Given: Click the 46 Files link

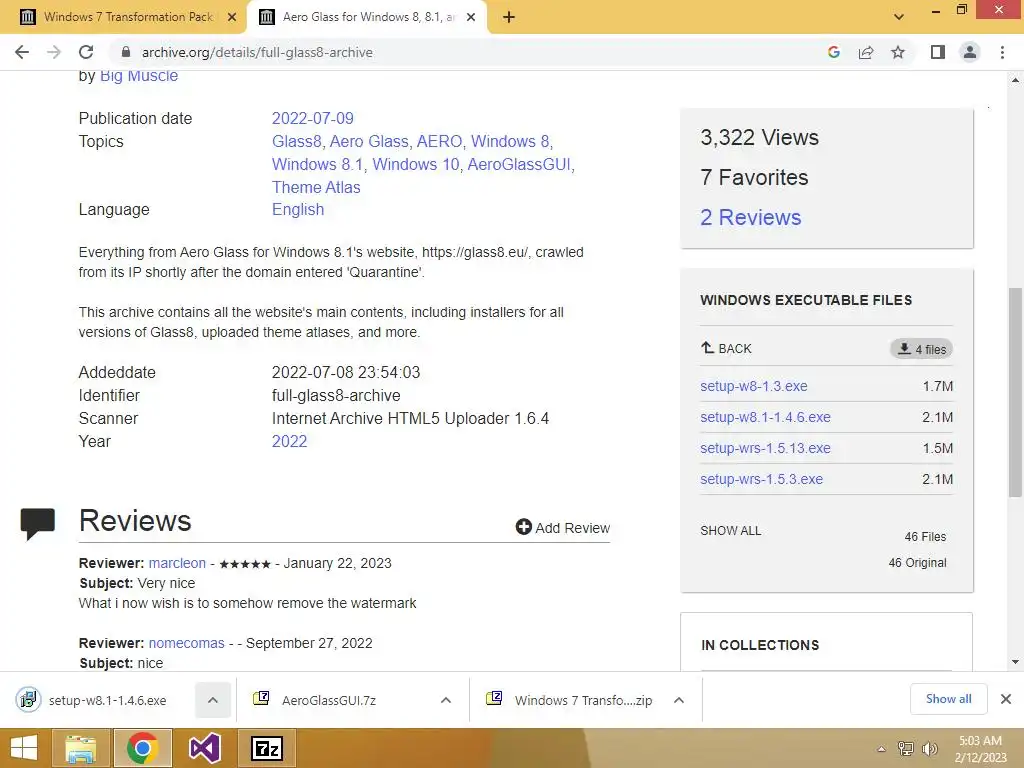Looking at the screenshot, I should click(x=925, y=537).
